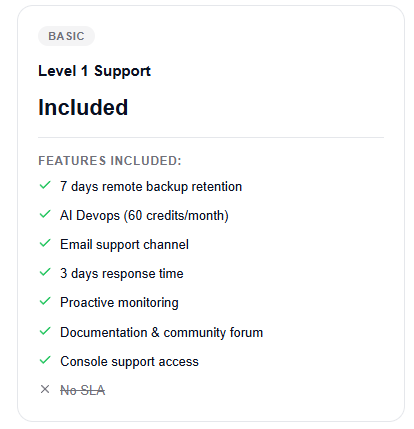Click the 3 days response time text
Screen dimensions: 414x429
click(122, 274)
